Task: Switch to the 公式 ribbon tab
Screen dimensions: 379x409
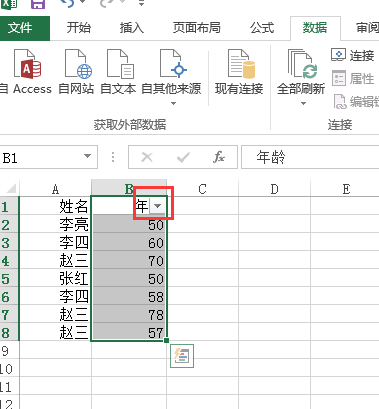Action: pyautogui.click(x=262, y=28)
